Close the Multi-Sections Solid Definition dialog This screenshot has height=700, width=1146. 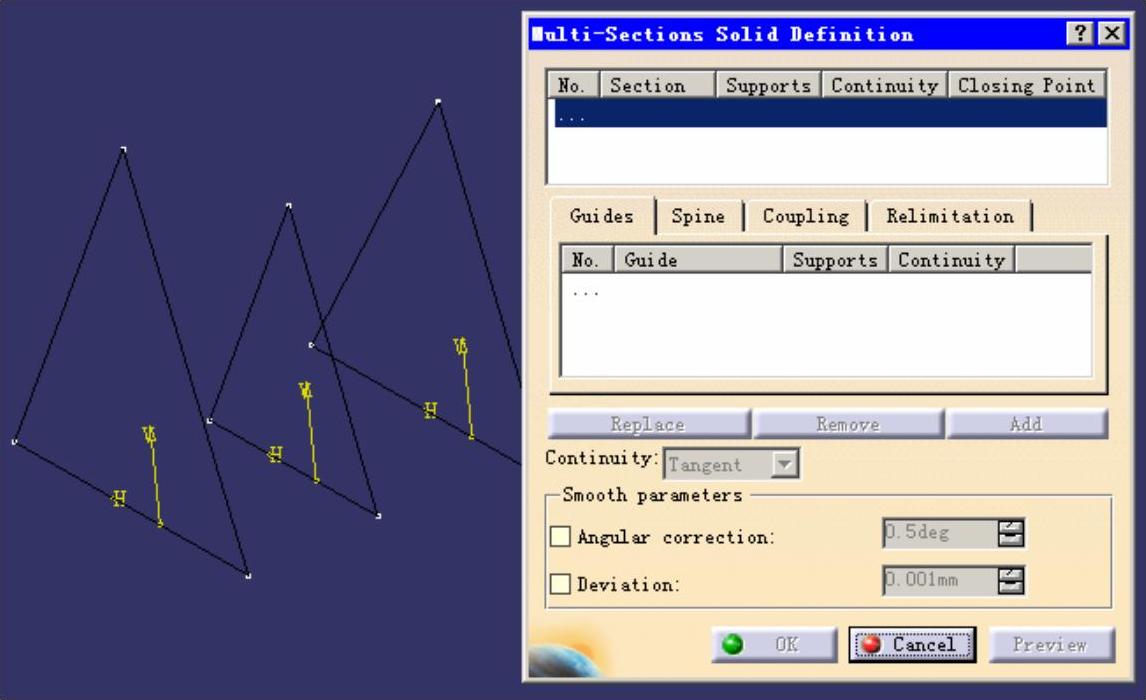tap(1112, 33)
